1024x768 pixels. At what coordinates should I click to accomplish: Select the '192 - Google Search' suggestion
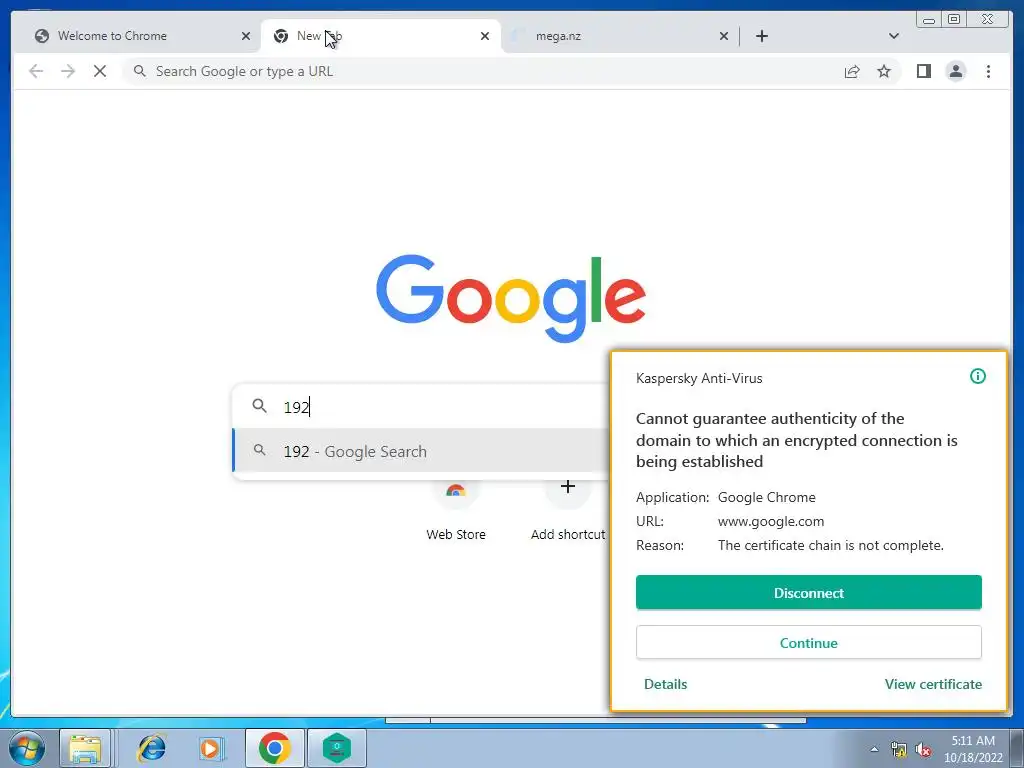pos(421,451)
